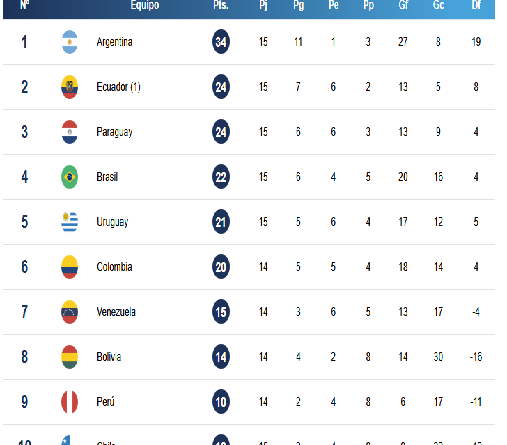This screenshot has width=507, height=445.
Task: Sort by the Pts. column header
Action: 221,5
